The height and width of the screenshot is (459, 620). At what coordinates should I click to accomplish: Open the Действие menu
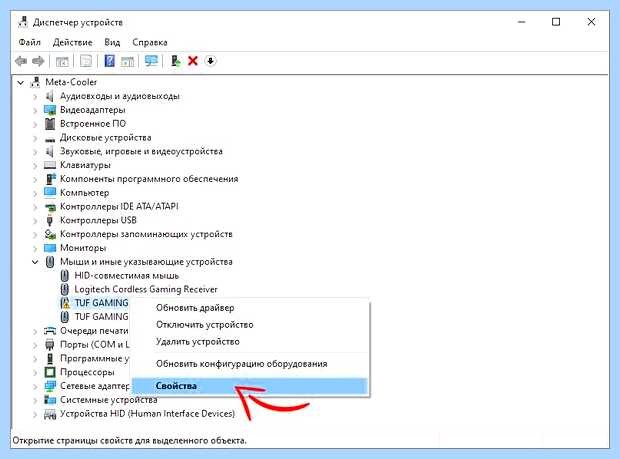coord(73,42)
